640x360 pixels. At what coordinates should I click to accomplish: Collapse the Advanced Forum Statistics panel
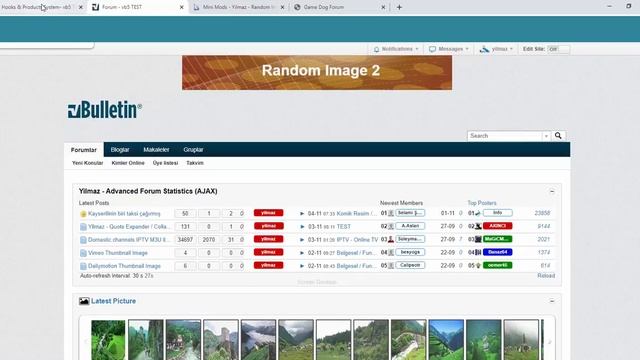[552, 191]
